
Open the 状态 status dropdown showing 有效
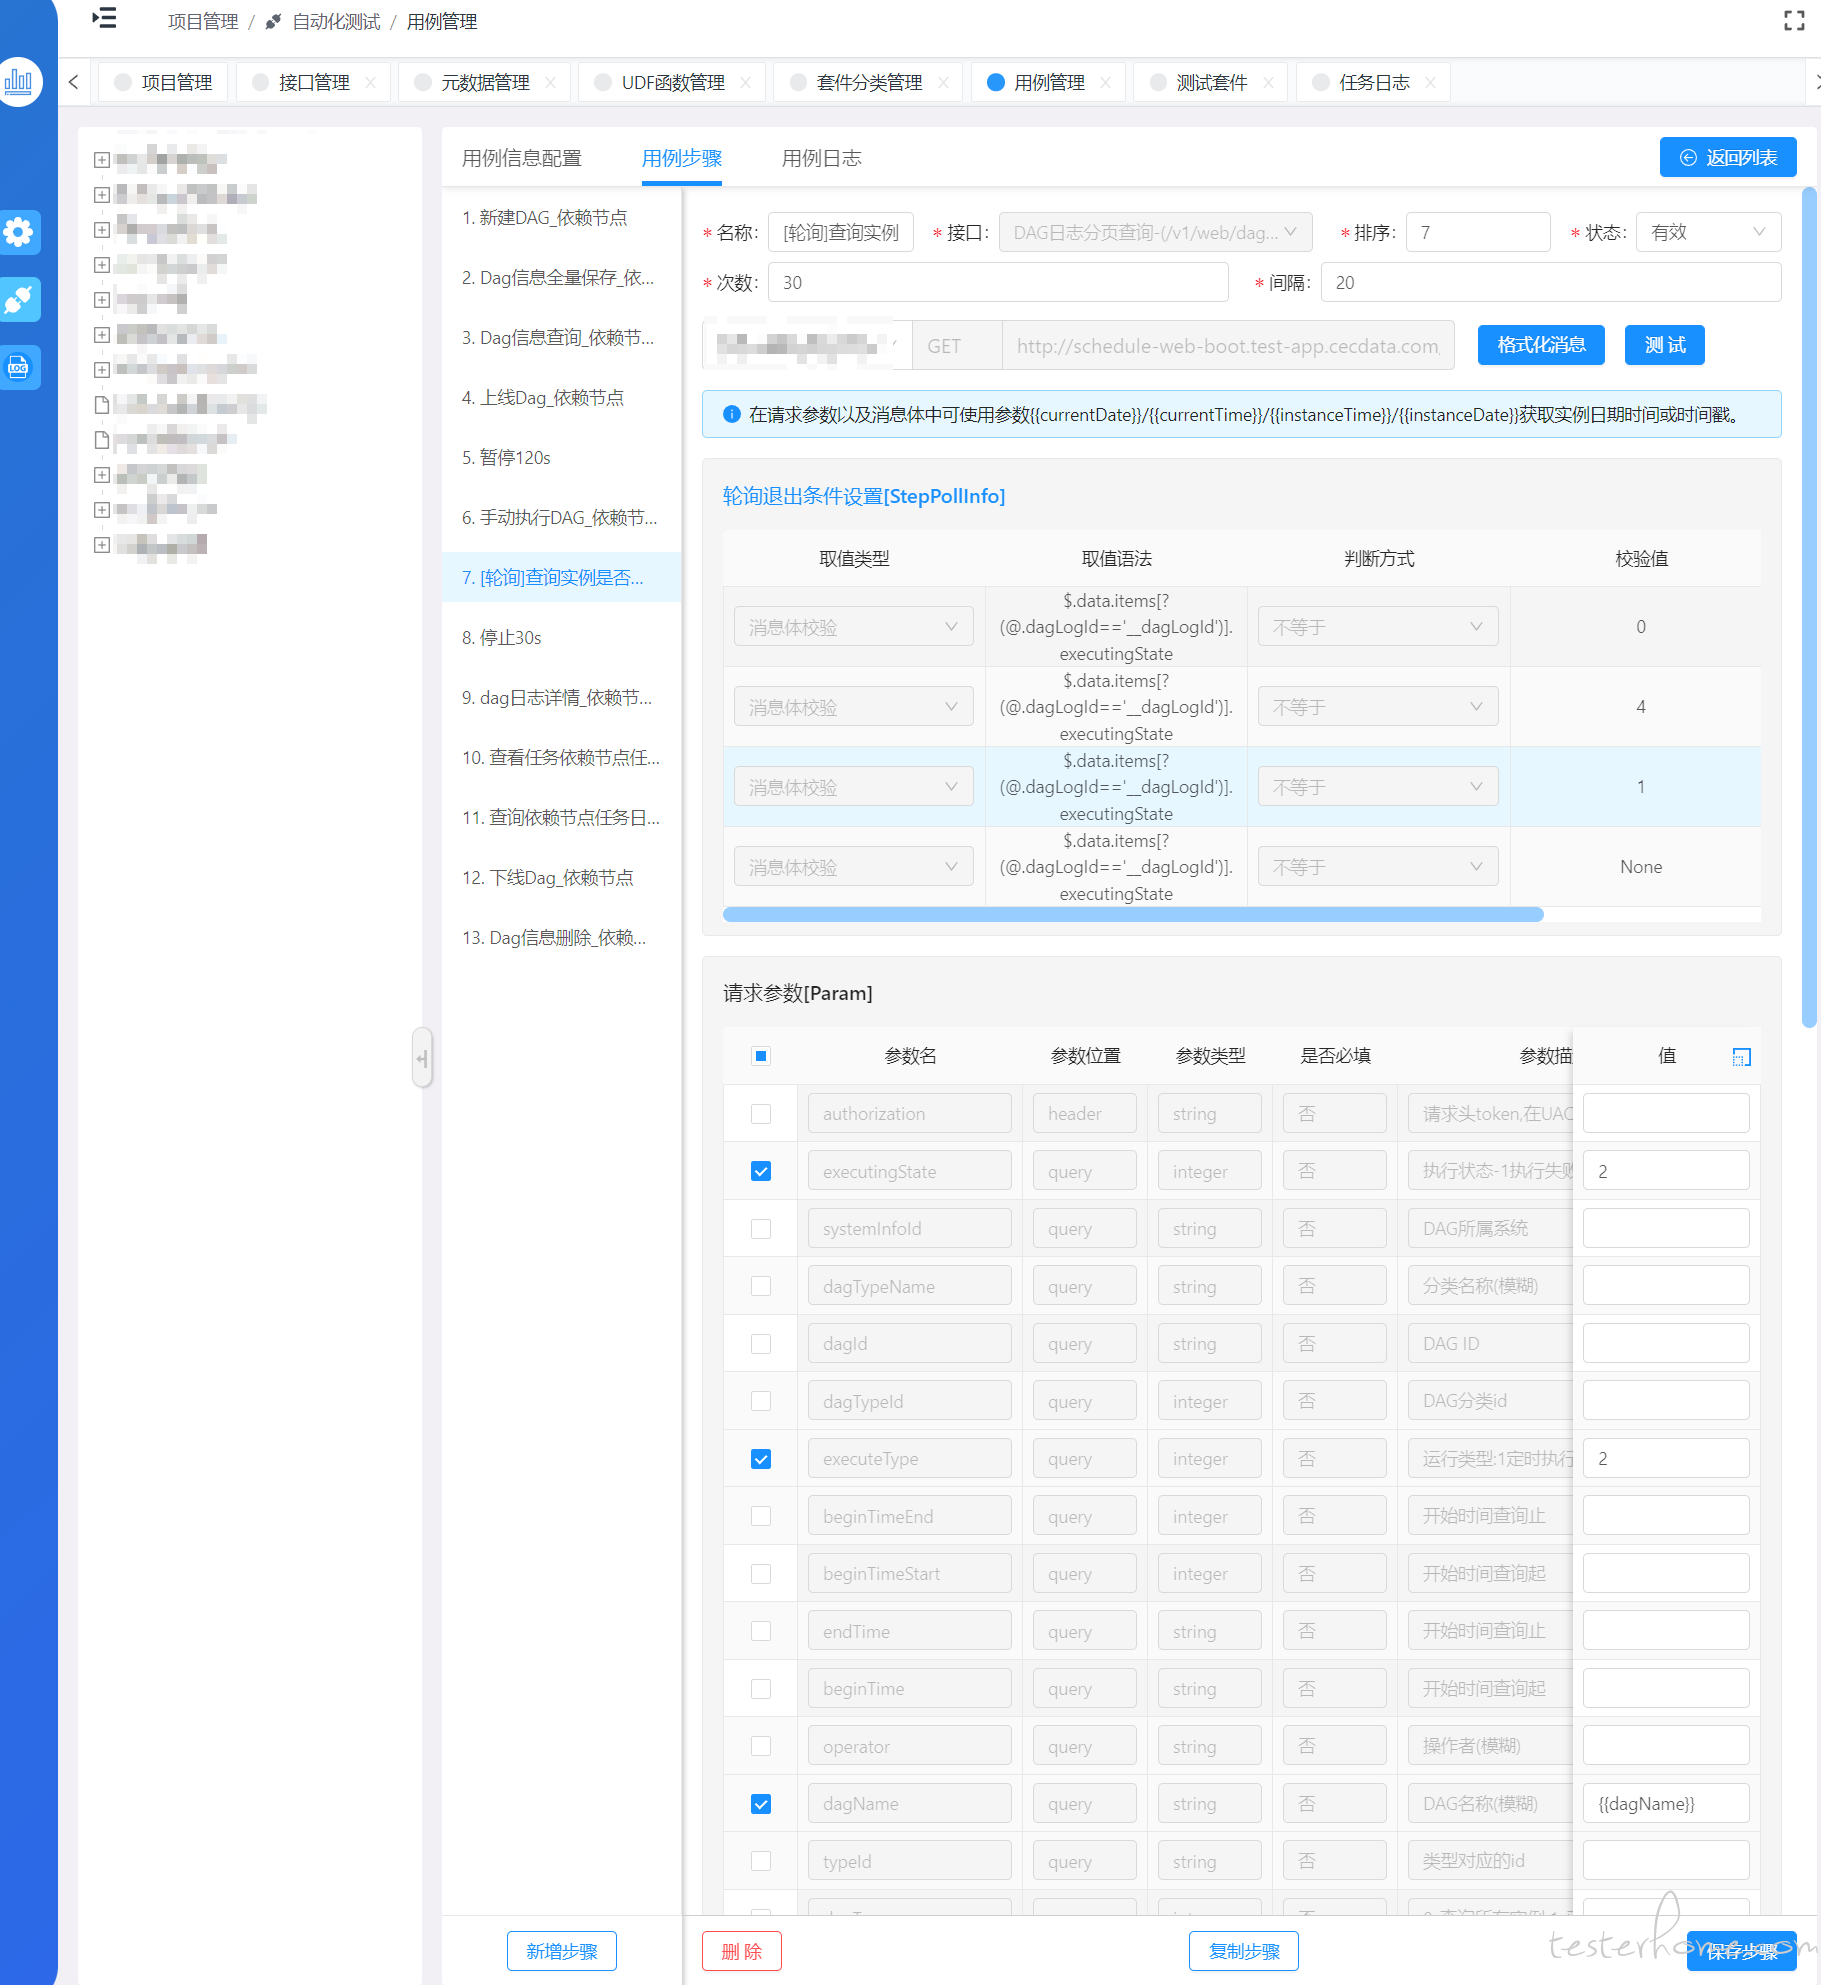[1708, 233]
